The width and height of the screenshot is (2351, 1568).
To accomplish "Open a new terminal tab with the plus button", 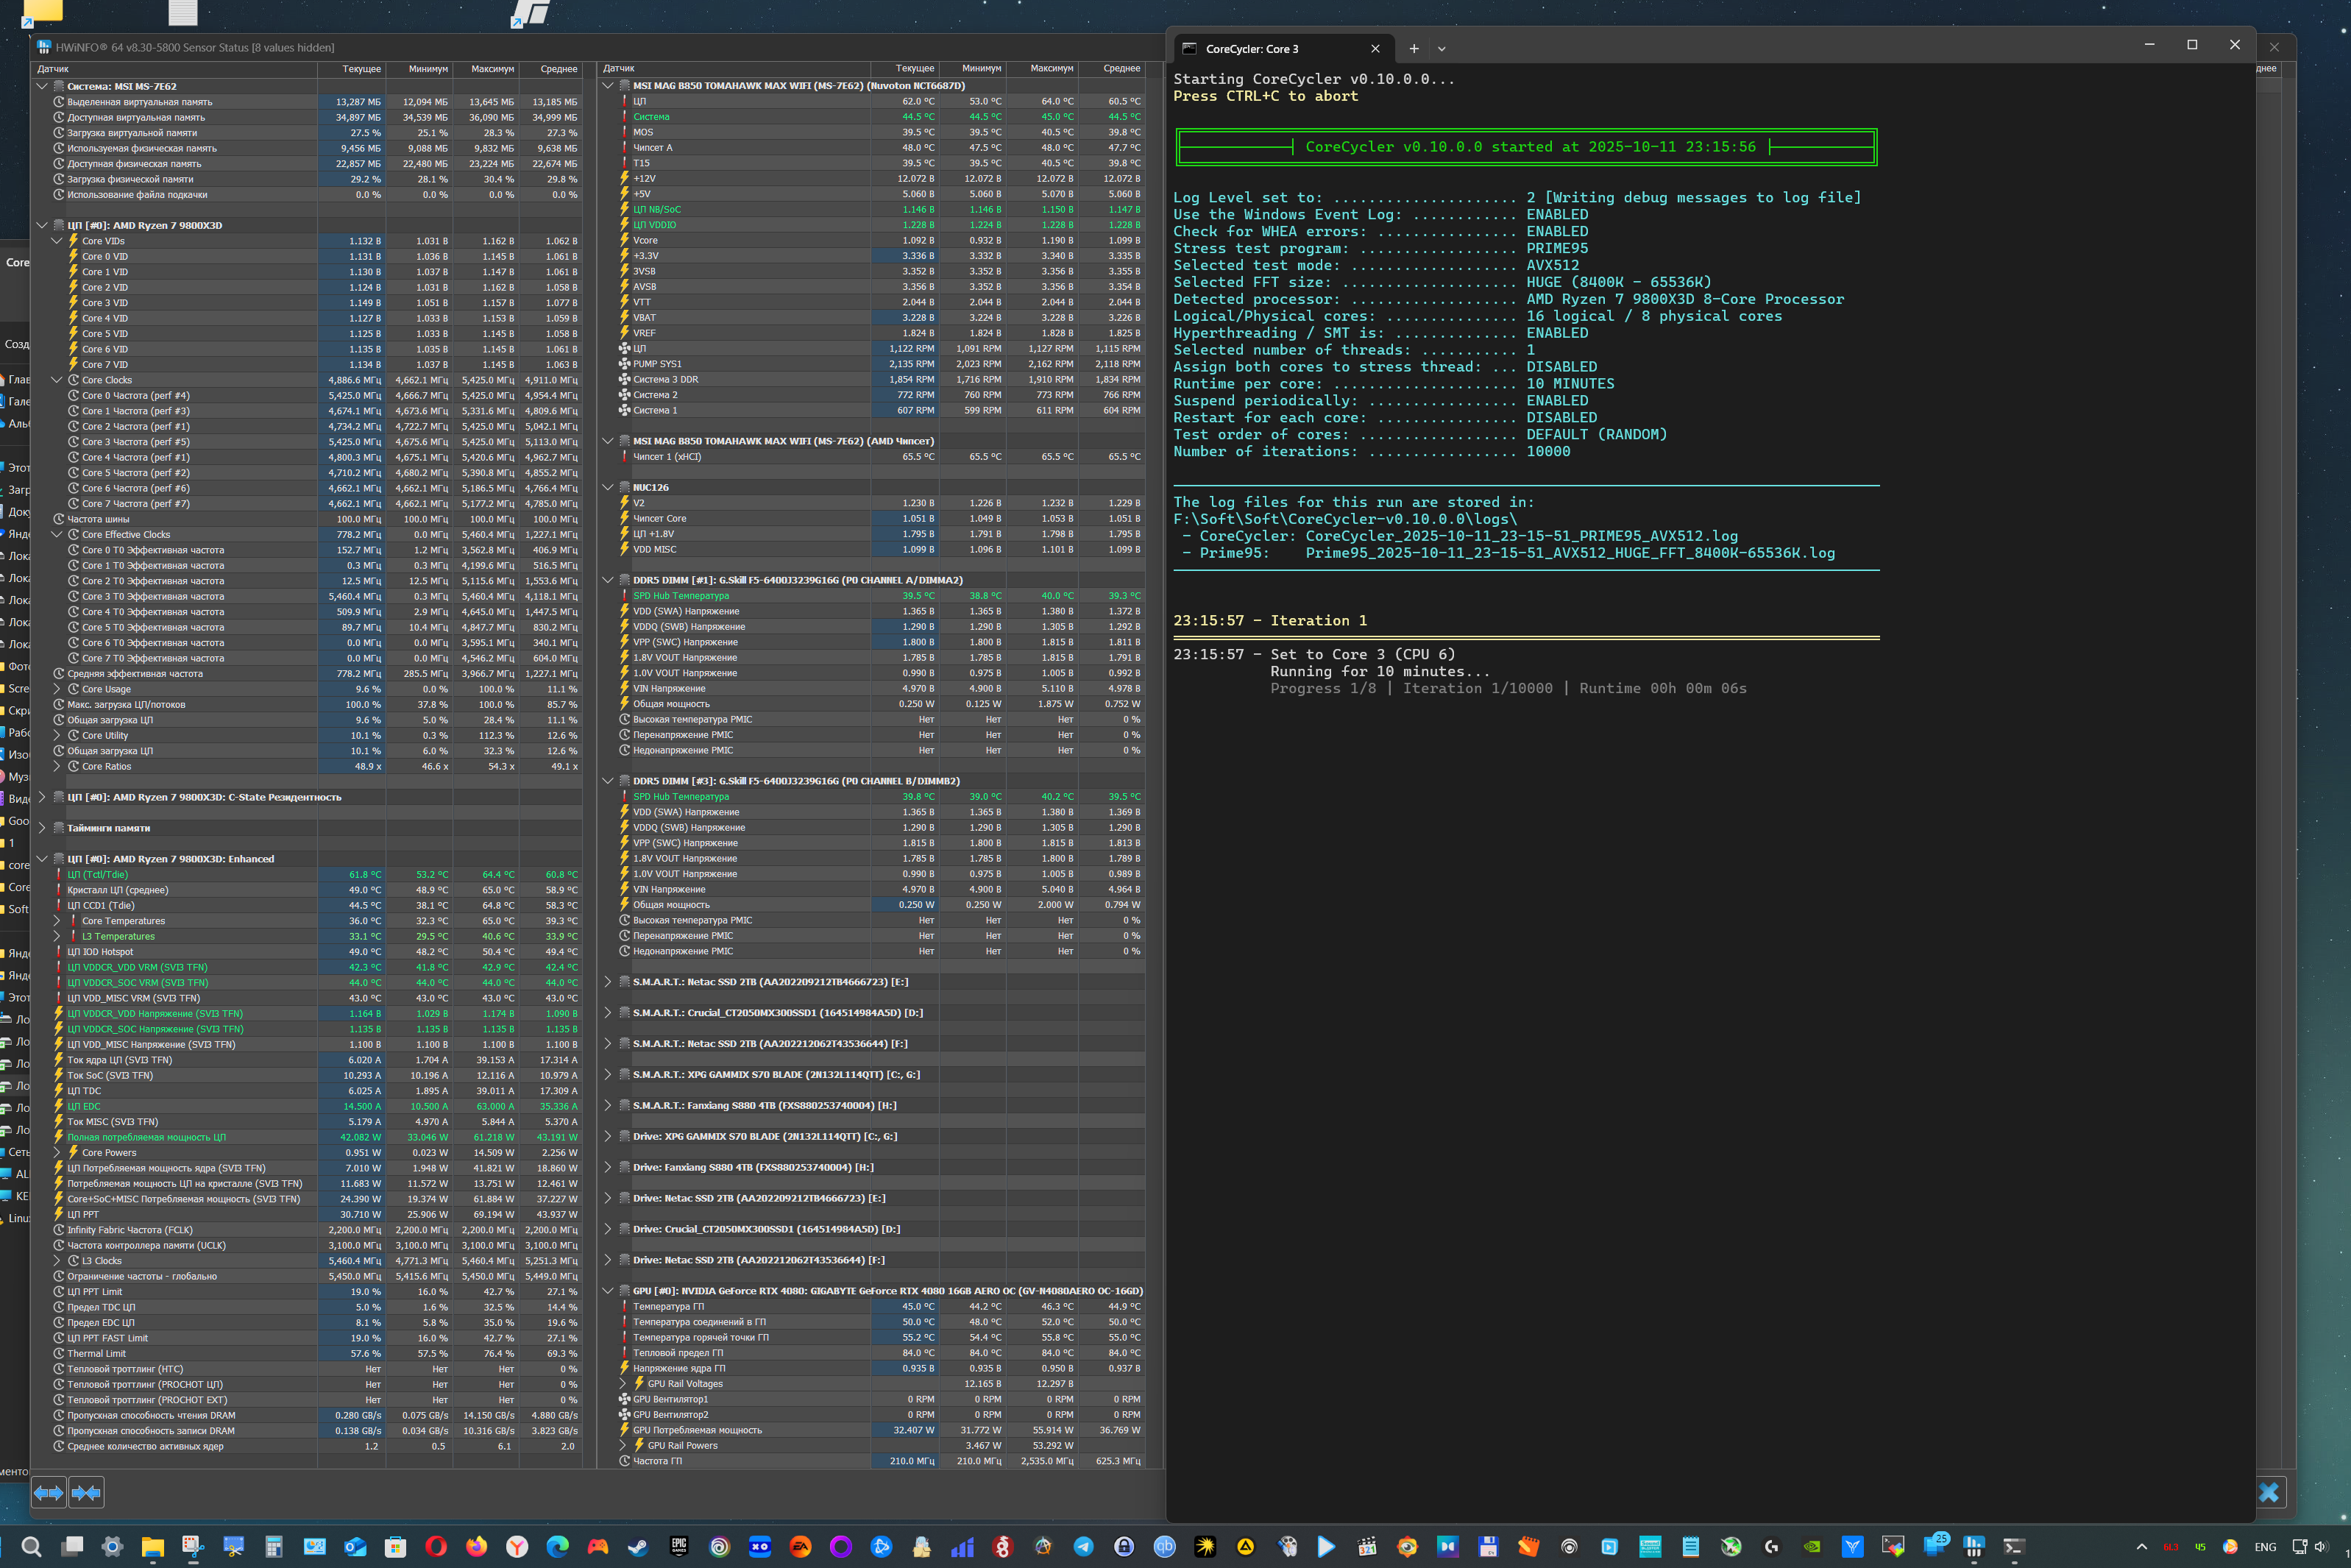I will point(1413,49).
